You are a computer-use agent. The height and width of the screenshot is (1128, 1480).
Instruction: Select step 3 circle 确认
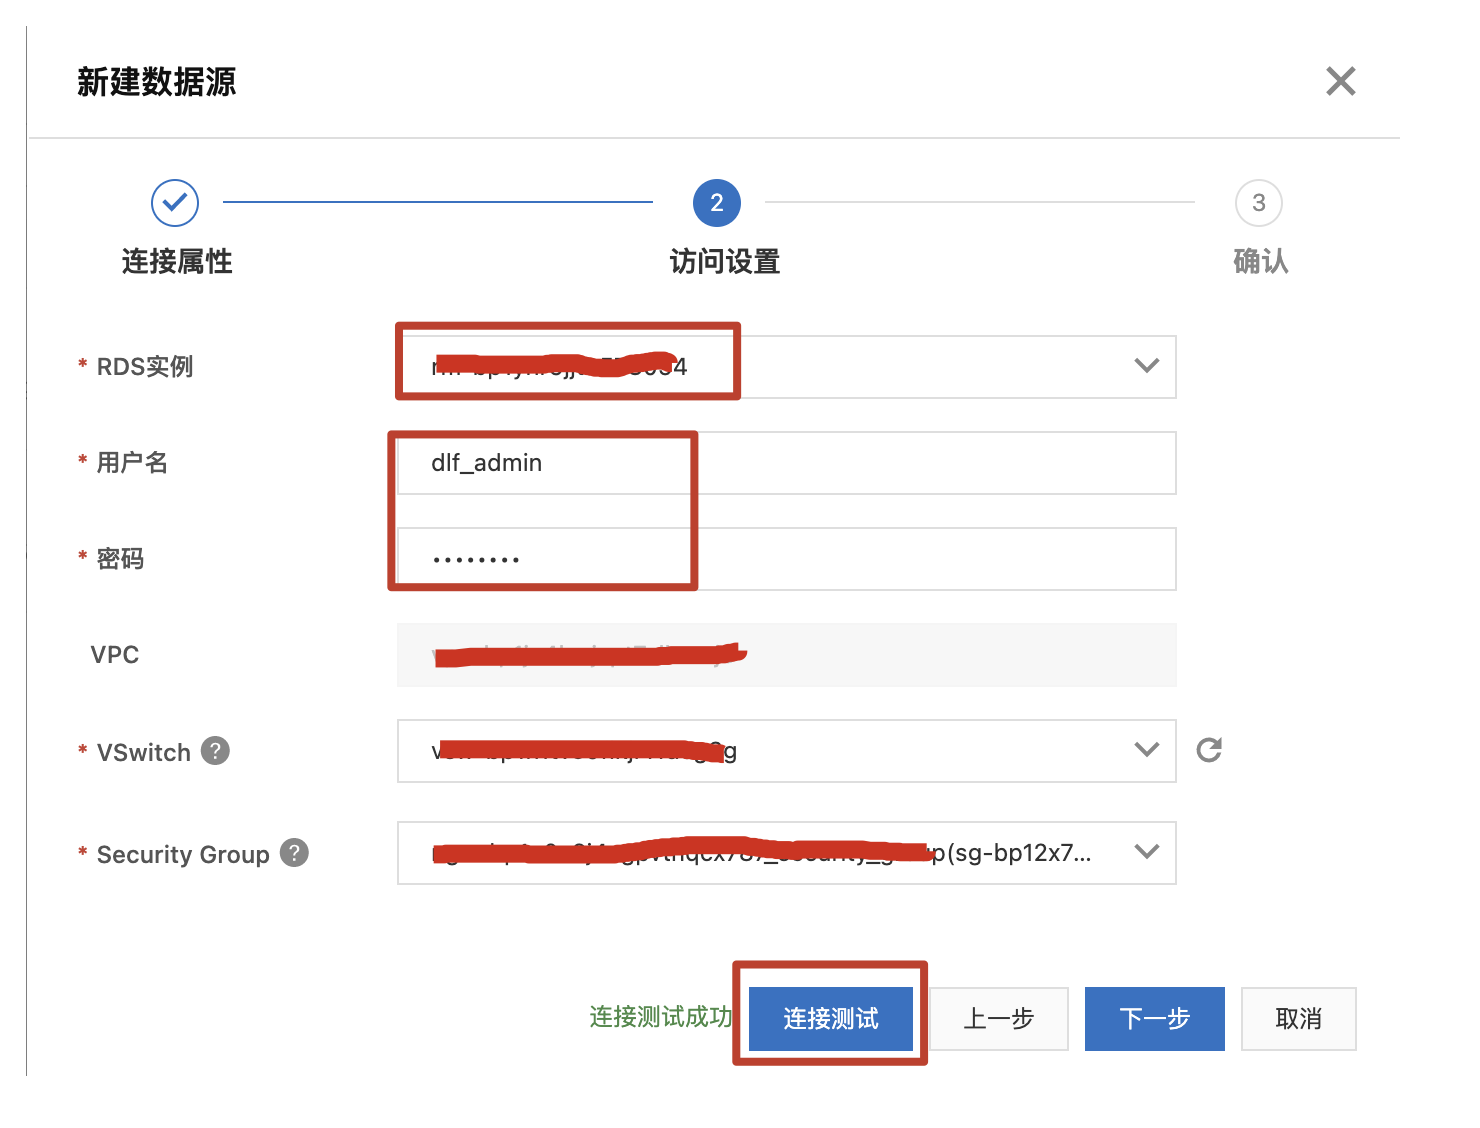pyautogui.click(x=1259, y=203)
